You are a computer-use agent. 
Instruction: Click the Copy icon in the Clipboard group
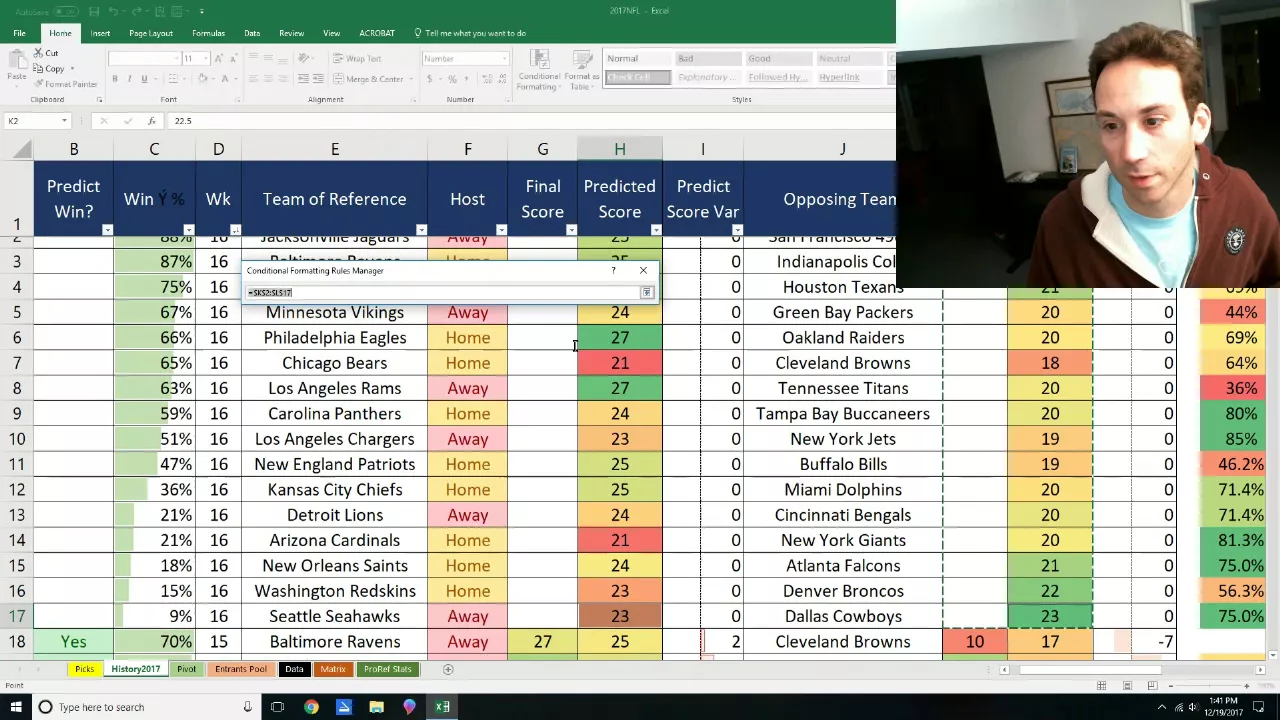coord(39,69)
